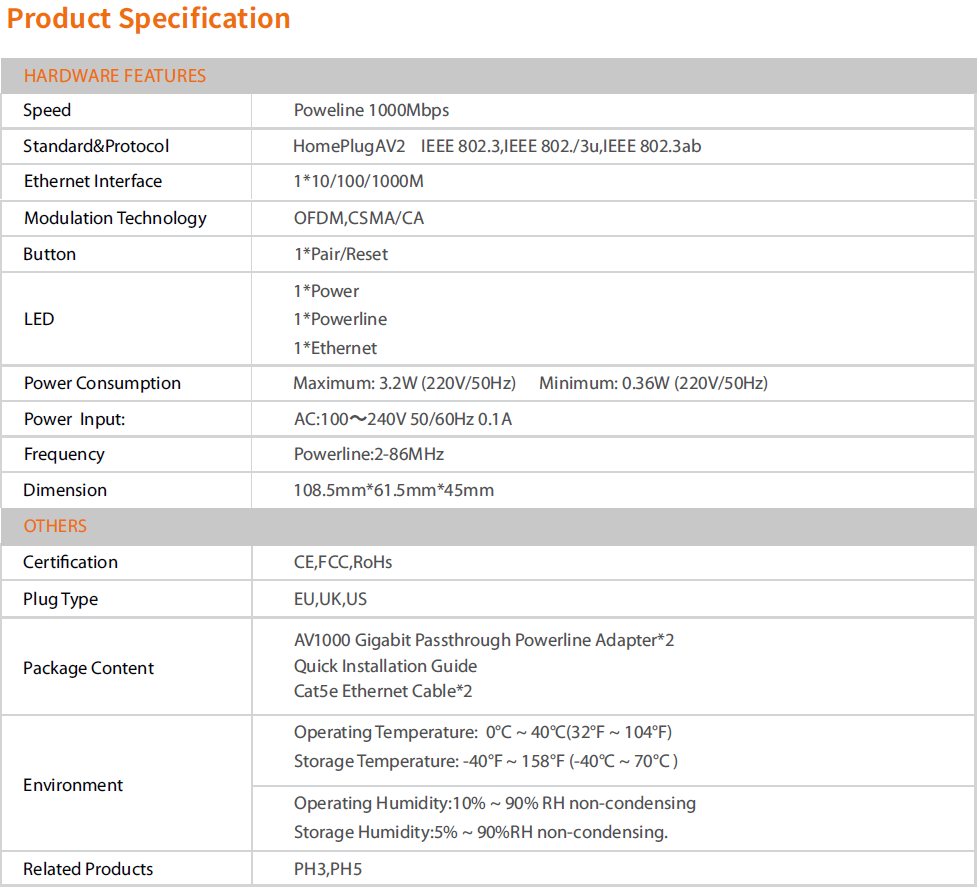Select the HomePlugAV2 standard text
This screenshot has width=977, height=887.
point(349,146)
